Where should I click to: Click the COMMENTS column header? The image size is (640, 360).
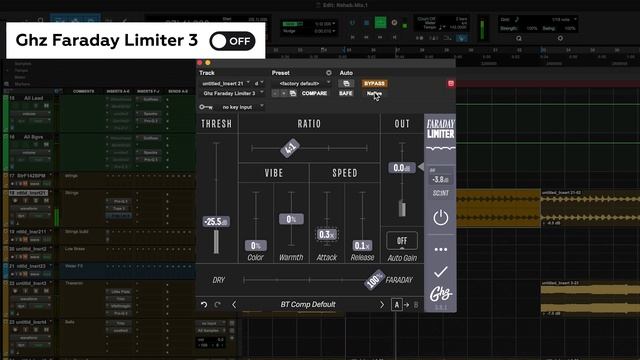click(84, 91)
